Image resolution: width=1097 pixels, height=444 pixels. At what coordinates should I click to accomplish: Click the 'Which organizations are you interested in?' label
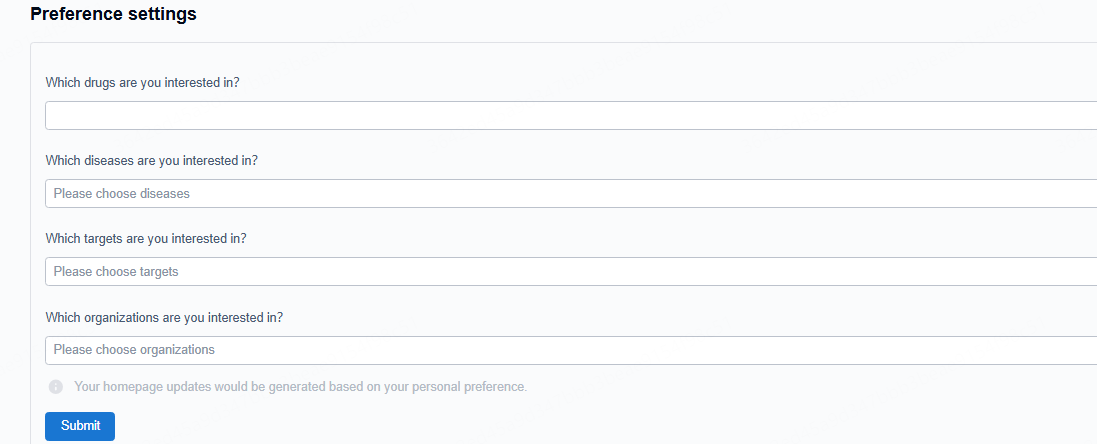(164, 317)
